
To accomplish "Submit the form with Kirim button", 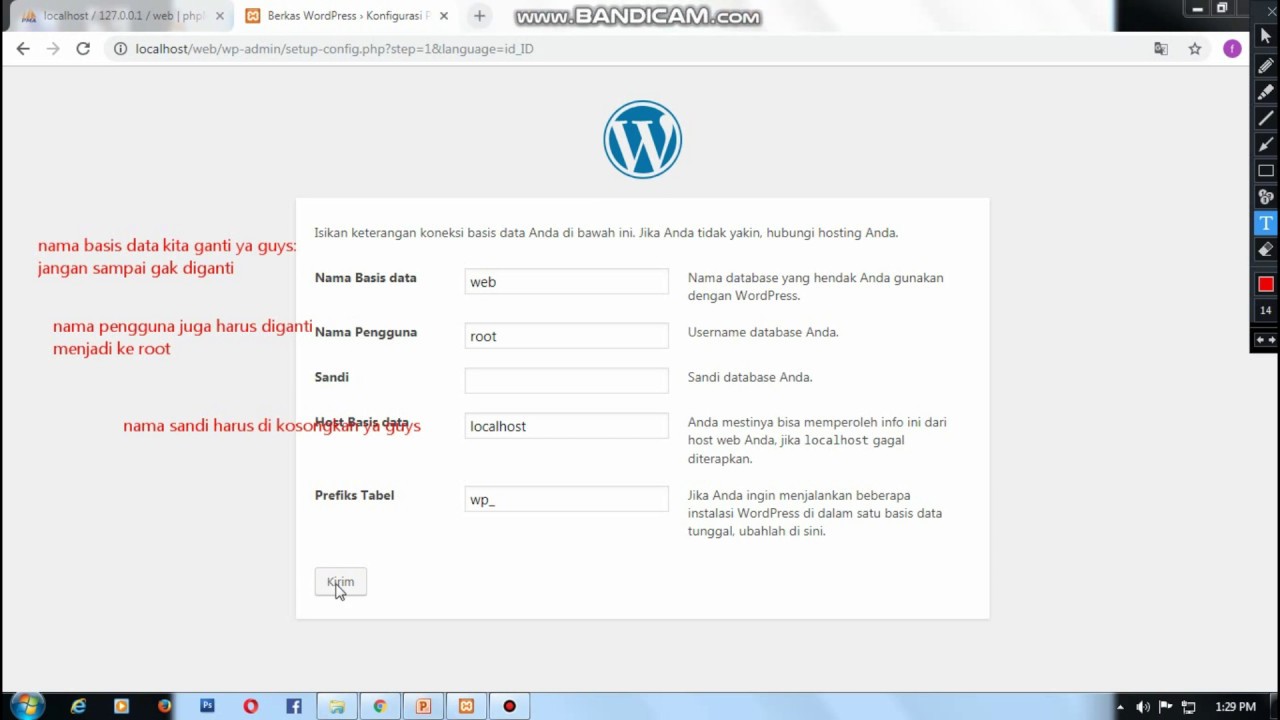I will (x=341, y=582).
